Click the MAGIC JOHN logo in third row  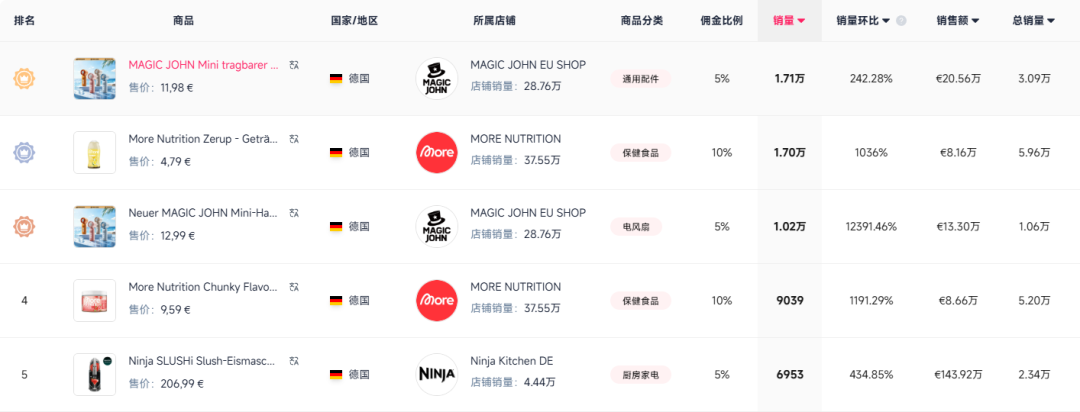tap(437, 226)
